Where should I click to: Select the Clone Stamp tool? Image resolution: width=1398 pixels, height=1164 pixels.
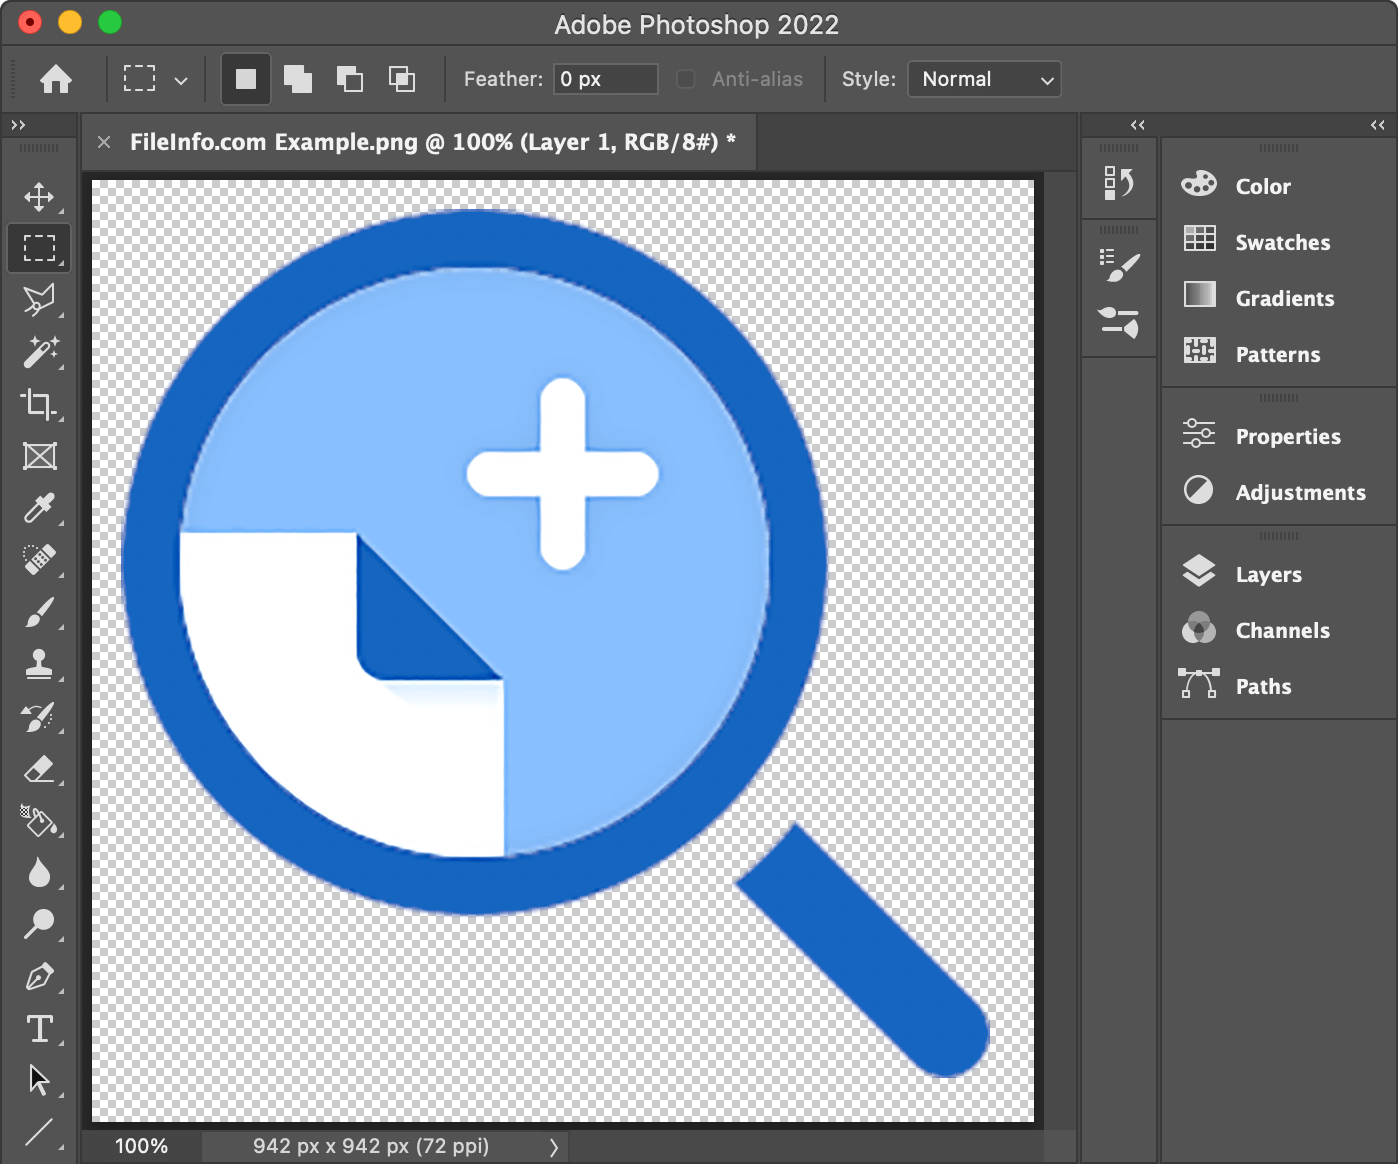(x=40, y=665)
